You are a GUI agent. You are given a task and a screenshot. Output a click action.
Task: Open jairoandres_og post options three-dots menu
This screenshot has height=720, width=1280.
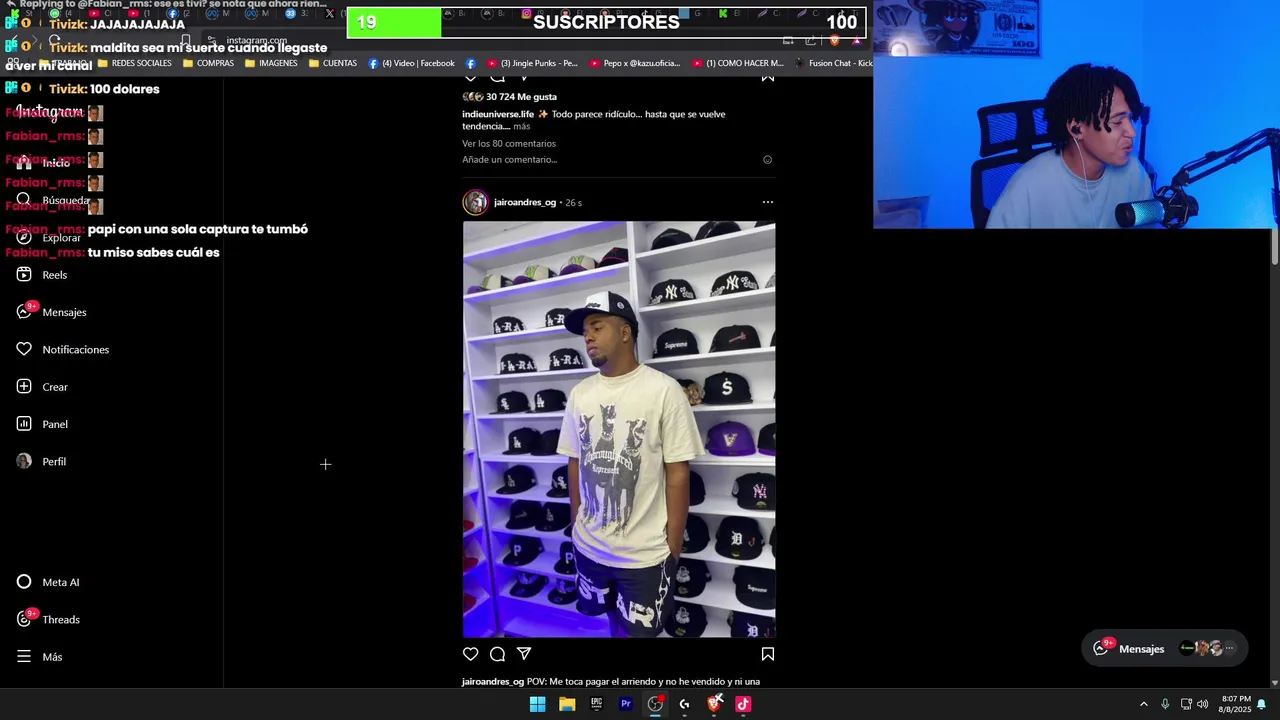(768, 202)
